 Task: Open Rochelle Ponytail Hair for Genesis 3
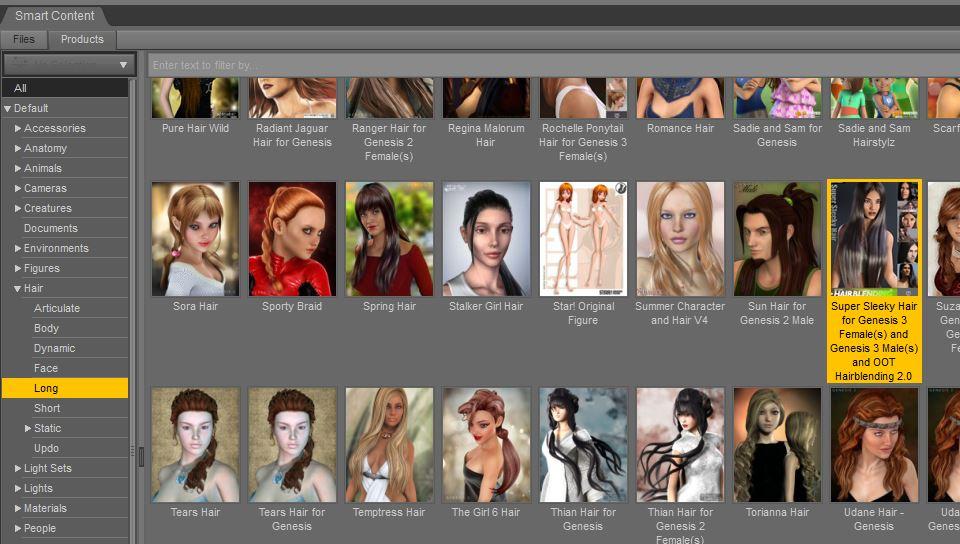pos(583,98)
